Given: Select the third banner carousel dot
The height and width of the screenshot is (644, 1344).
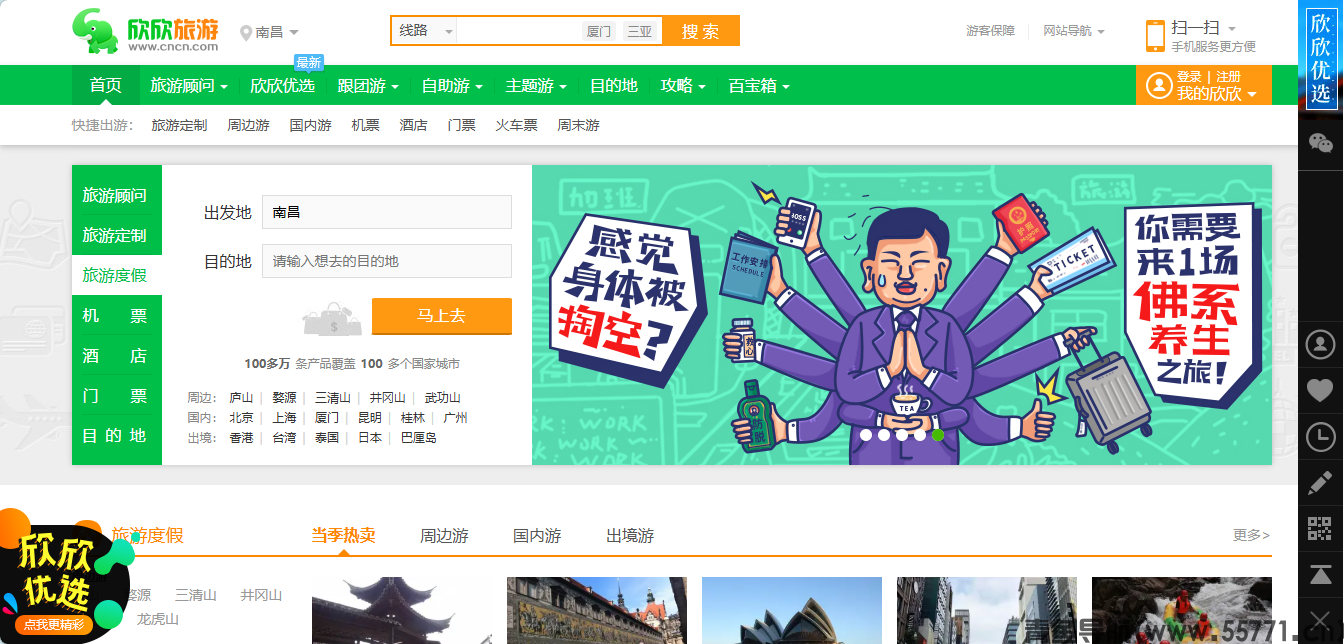Looking at the screenshot, I should (x=902, y=435).
